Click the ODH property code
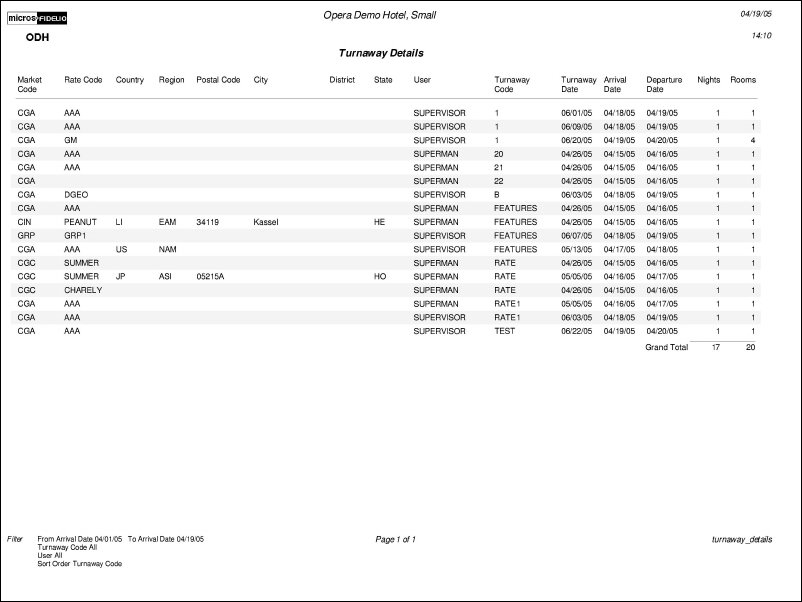The image size is (802, 602). 37,37
